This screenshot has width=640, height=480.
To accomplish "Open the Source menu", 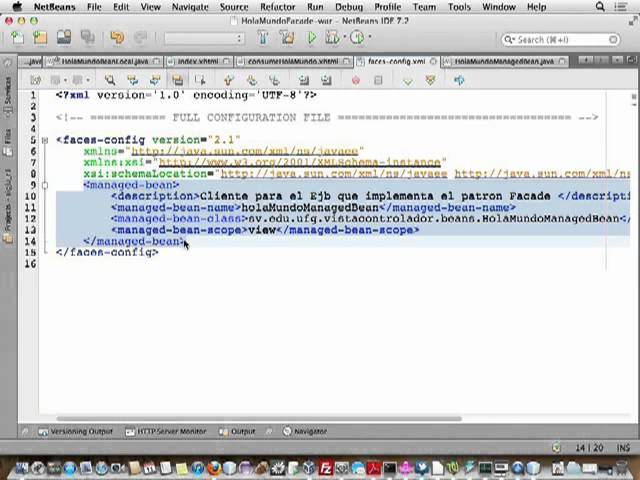I will click(234, 7).
